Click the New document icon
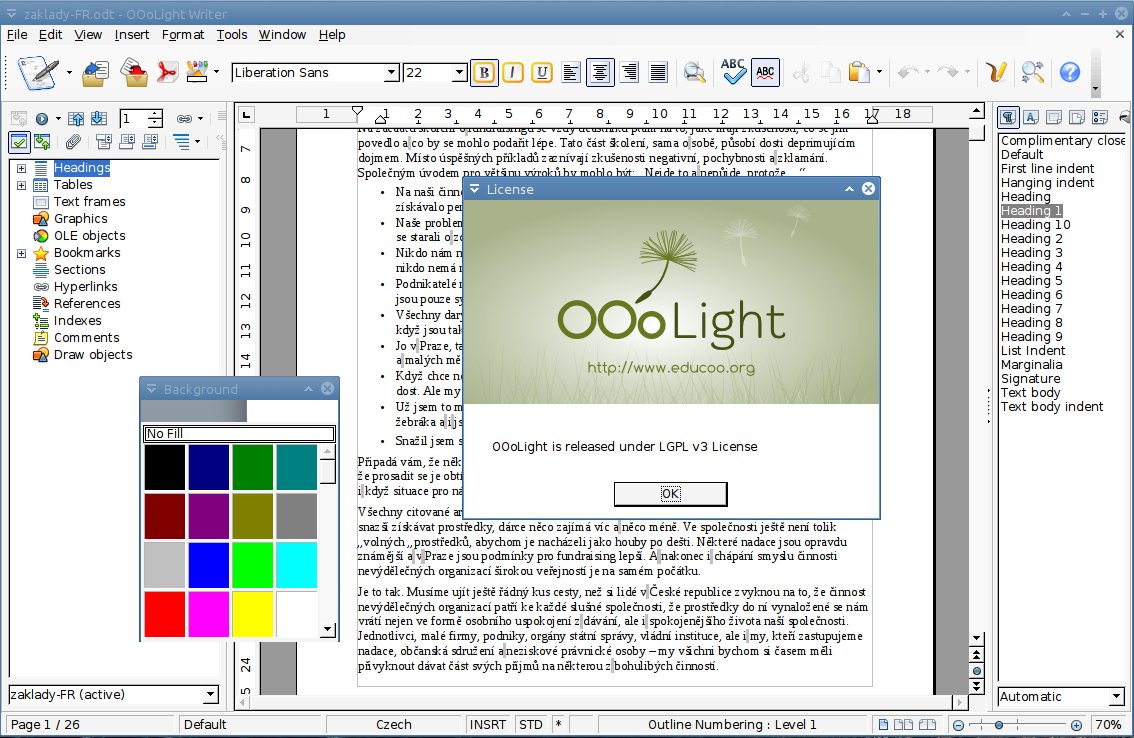This screenshot has width=1134, height=738. click(38, 72)
